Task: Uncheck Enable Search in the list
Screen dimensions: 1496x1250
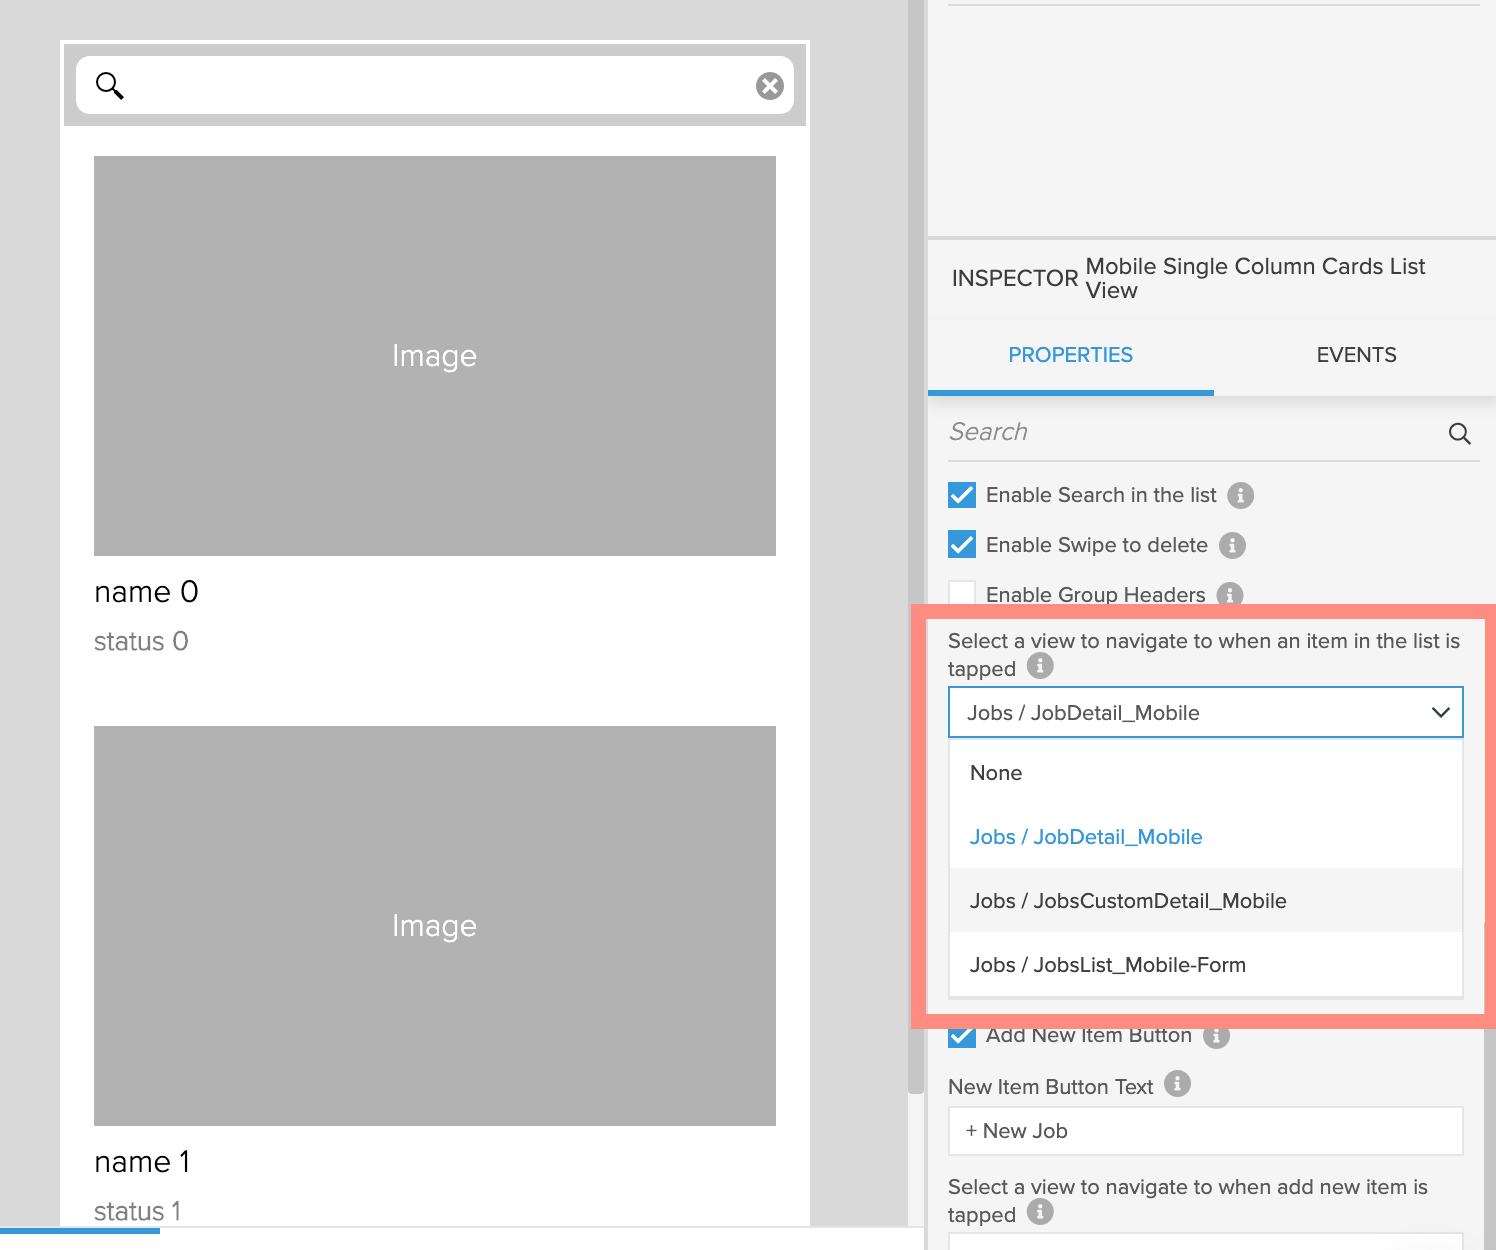Action: coord(962,495)
